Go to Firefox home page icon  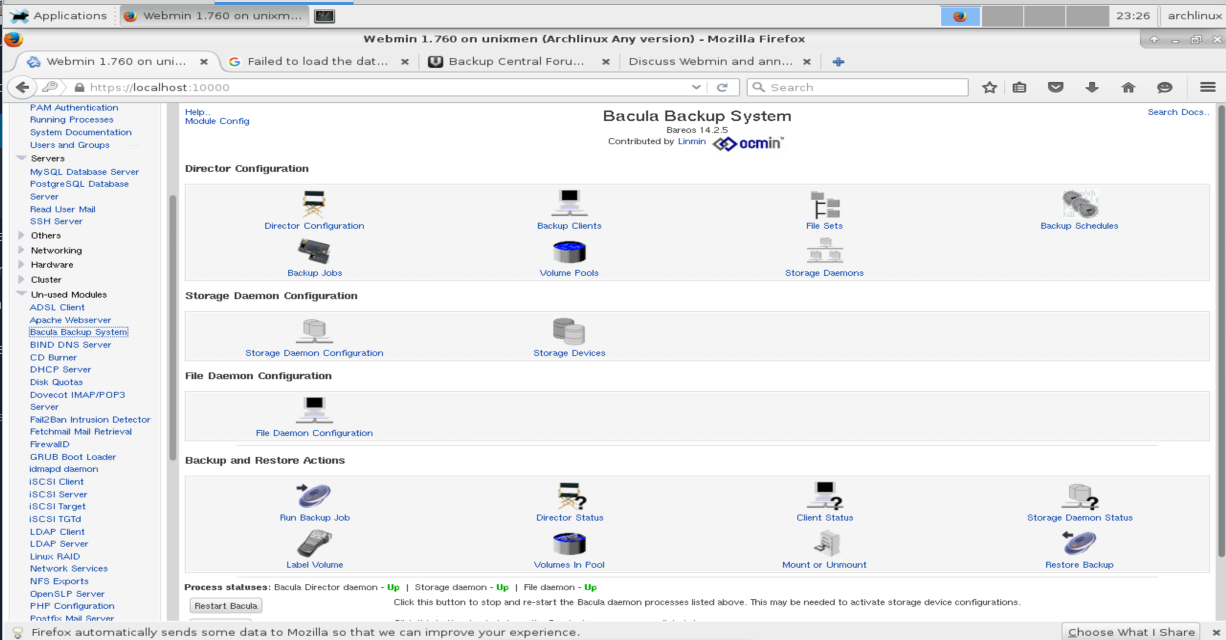point(1128,87)
